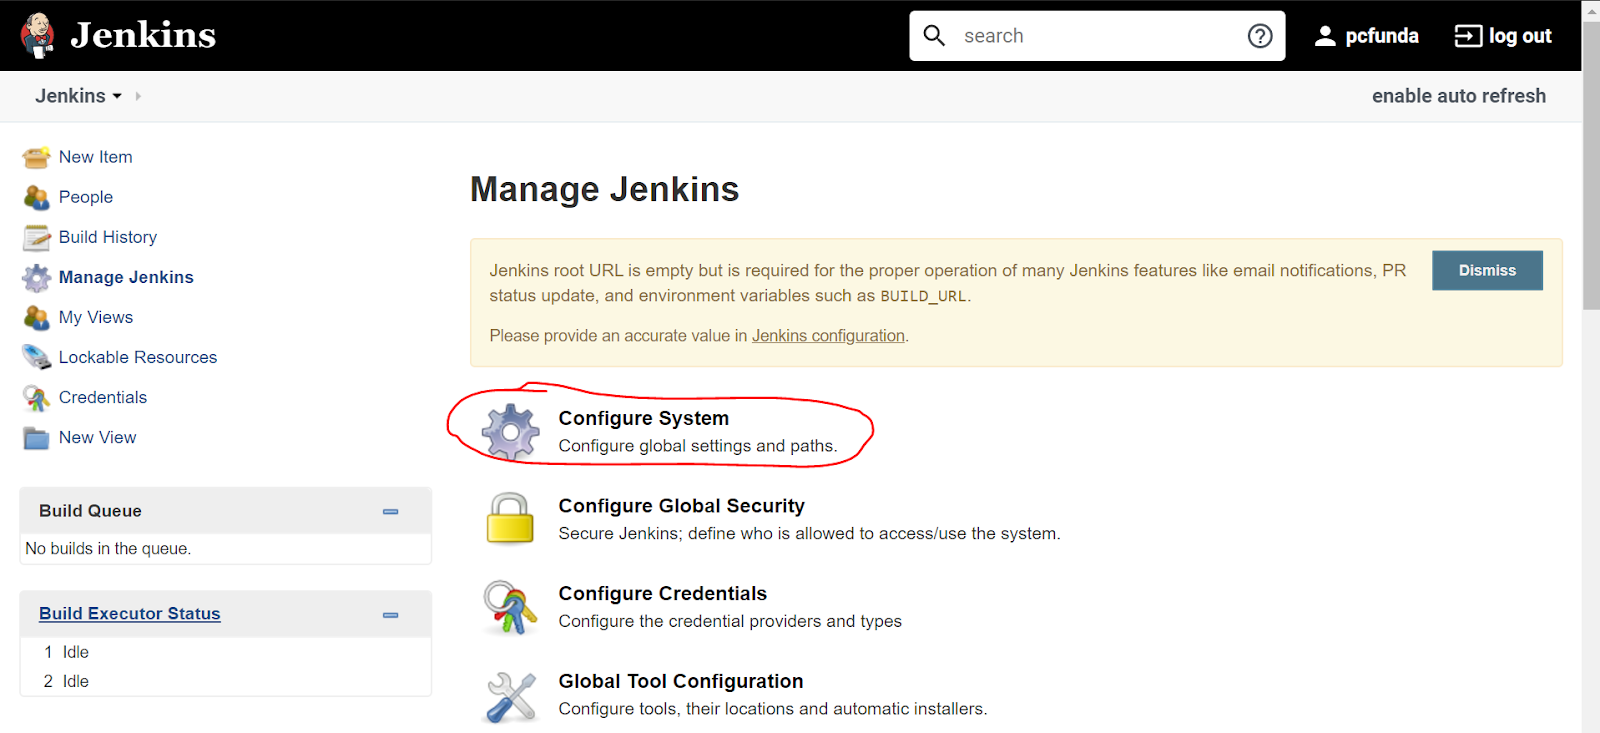Click the vertical page scrollbar thumb
Screen dimensions: 1600x733
pyautogui.click(x=1591, y=165)
